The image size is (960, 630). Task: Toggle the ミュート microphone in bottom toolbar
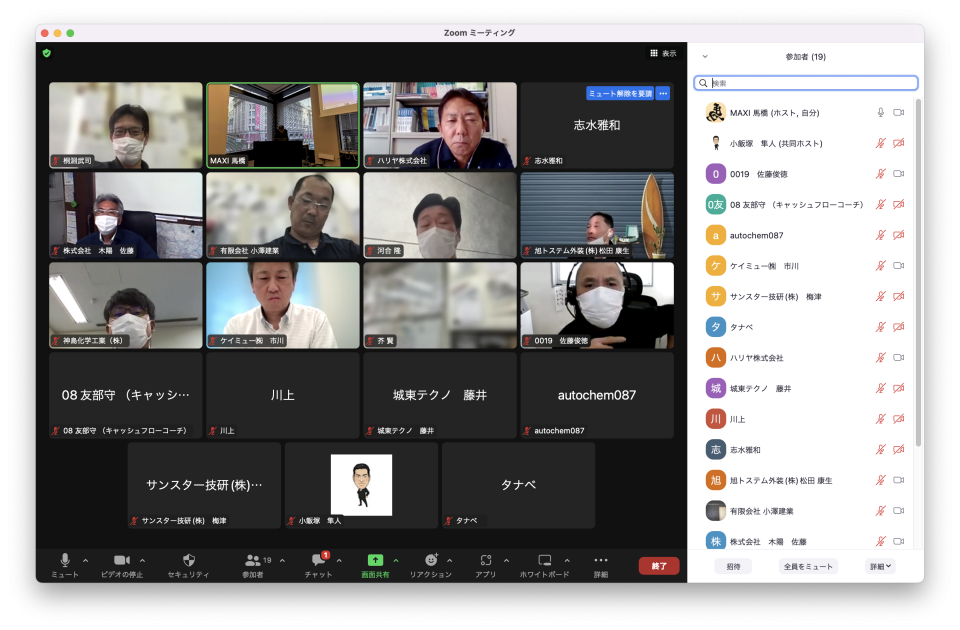click(x=65, y=560)
